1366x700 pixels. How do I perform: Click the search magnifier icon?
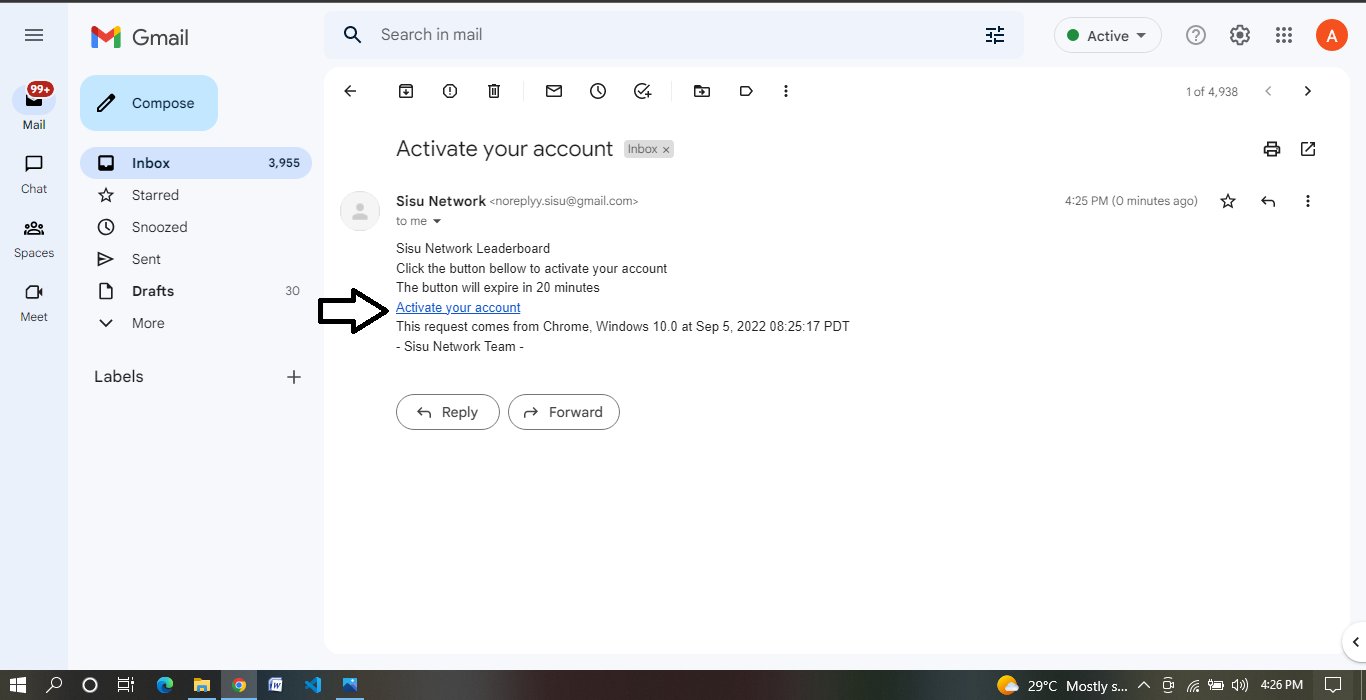(352, 35)
